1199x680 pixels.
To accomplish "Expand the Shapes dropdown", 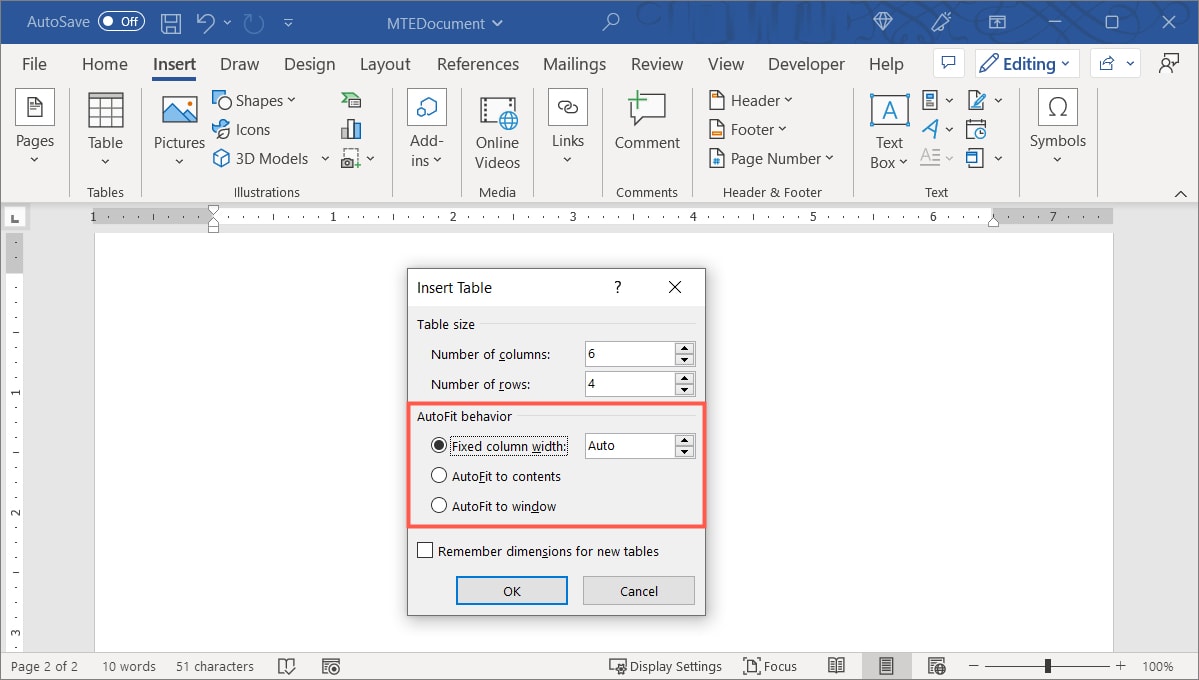I will [255, 100].
